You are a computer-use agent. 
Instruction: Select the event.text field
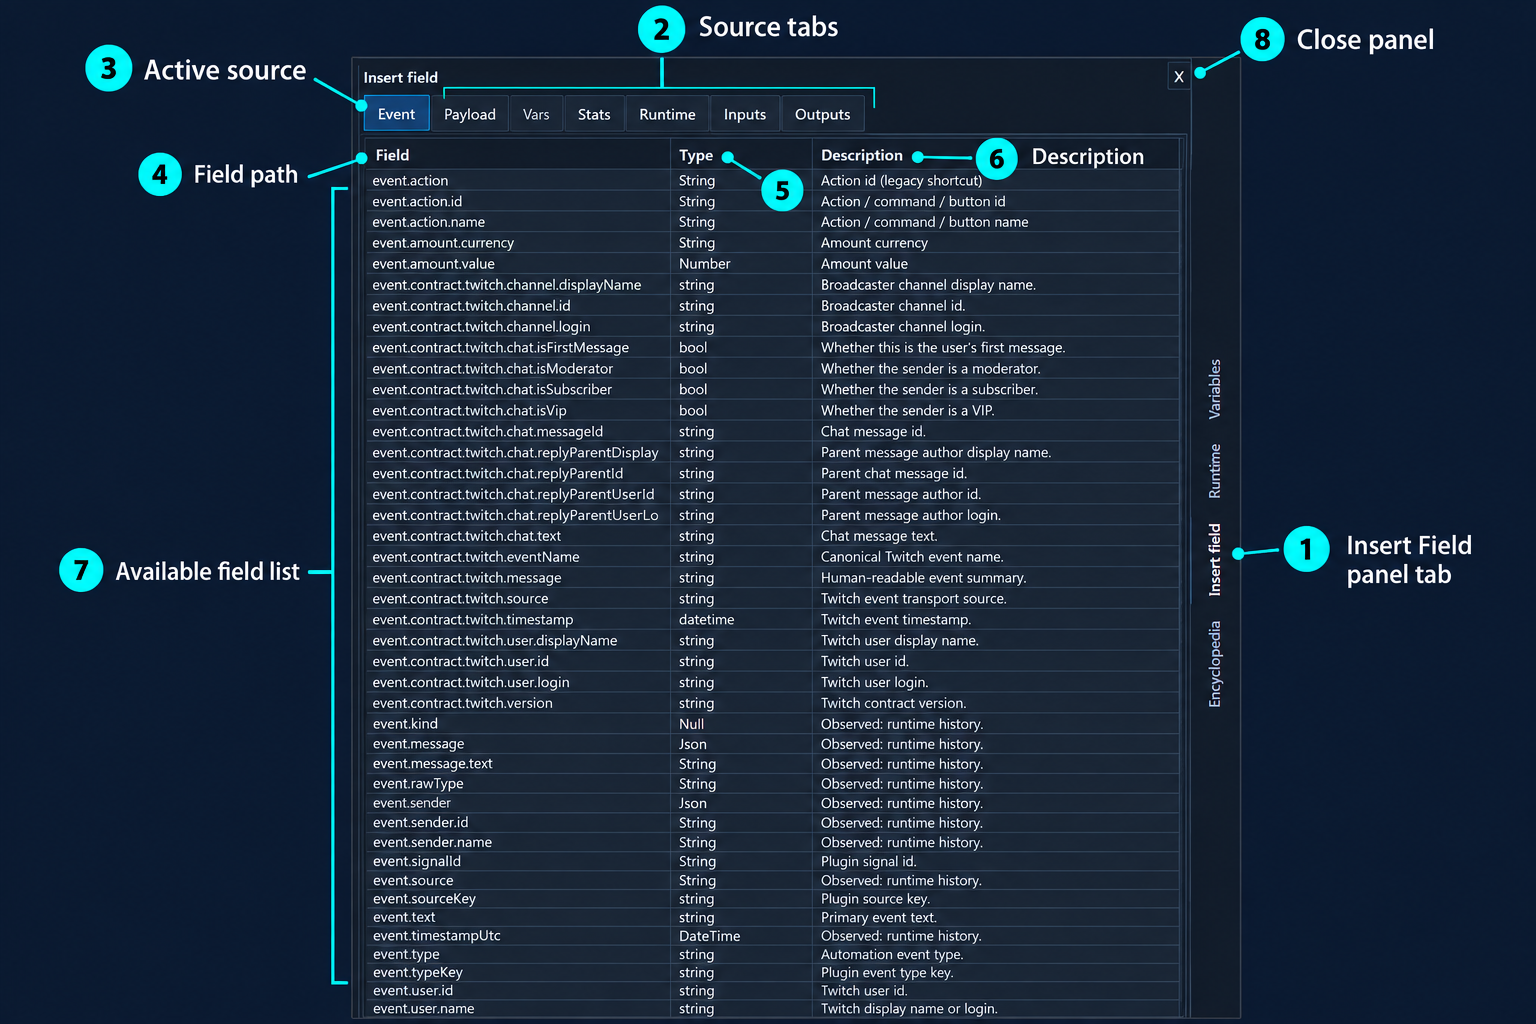(772, 917)
